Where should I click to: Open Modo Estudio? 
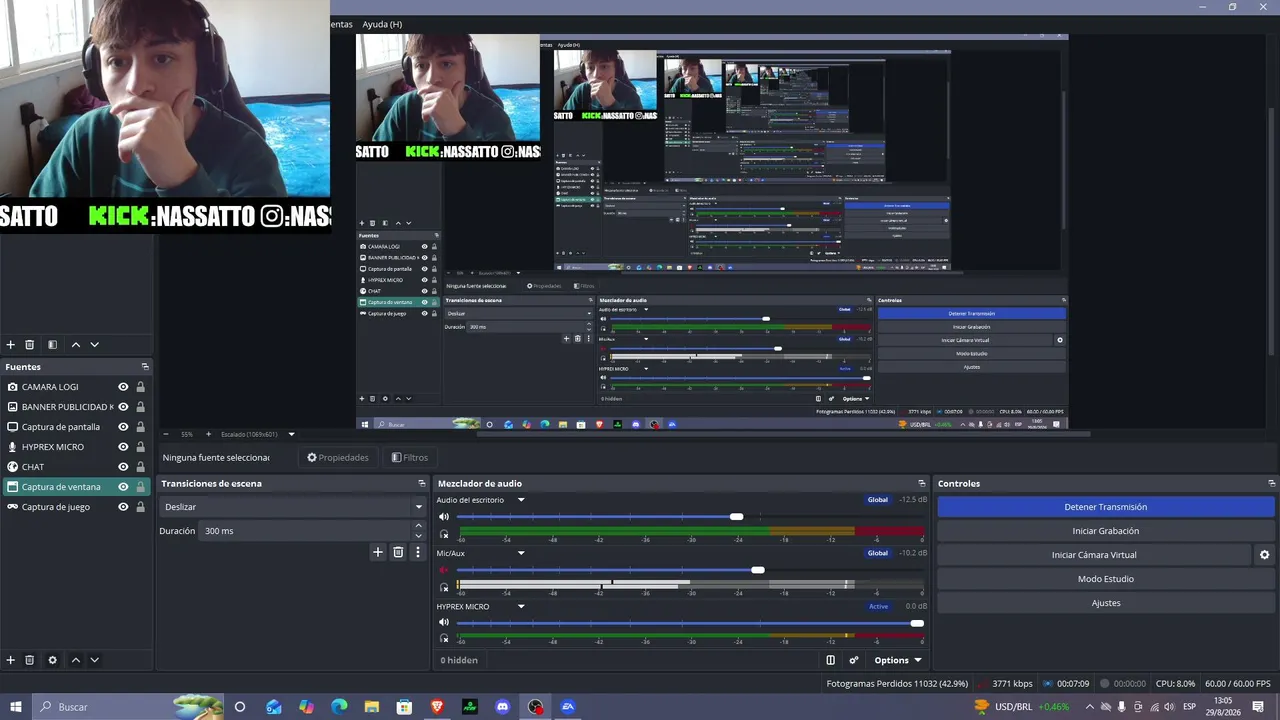(1105, 579)
